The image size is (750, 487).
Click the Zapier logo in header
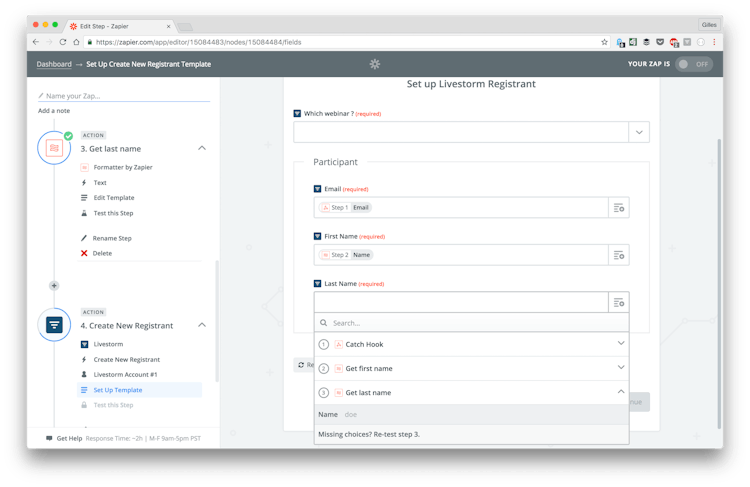[374, 64]
